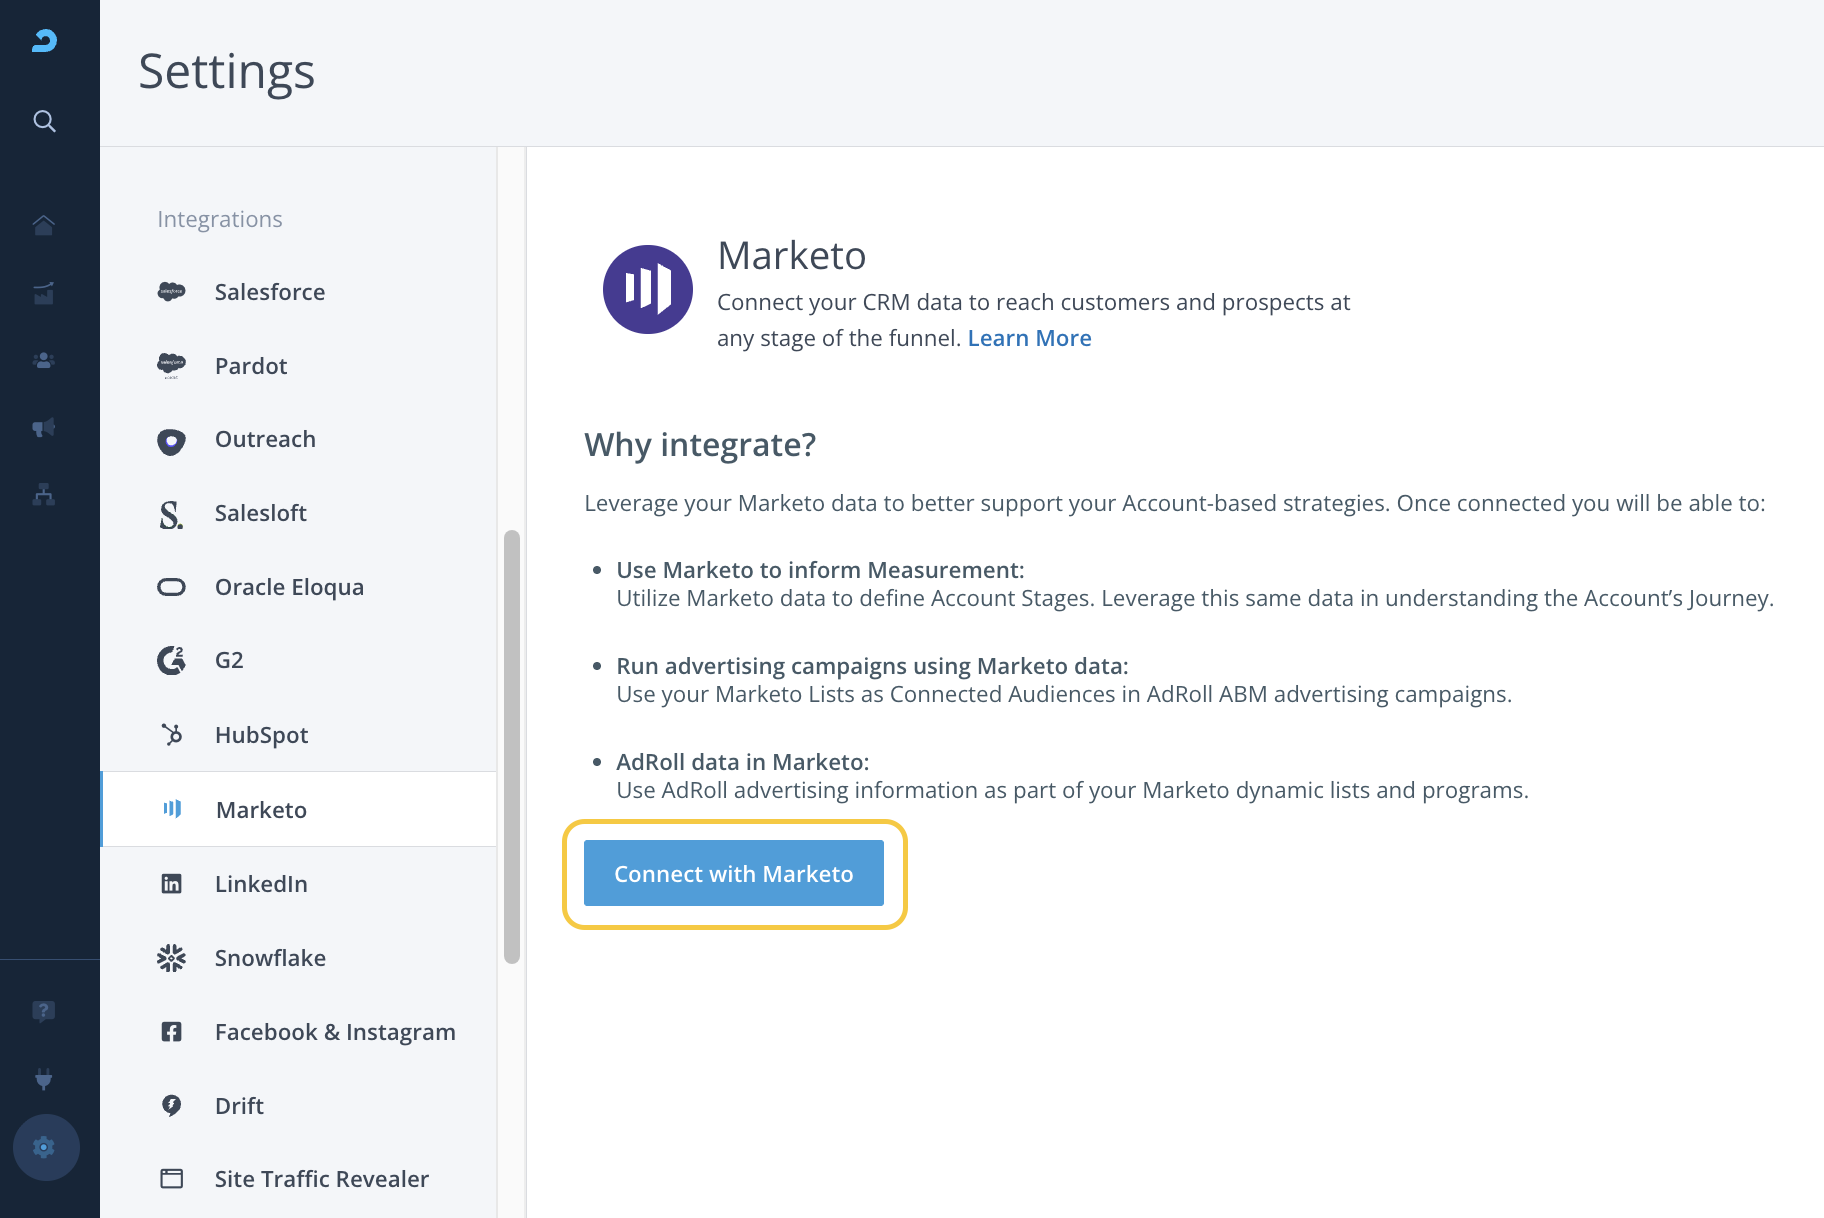
Task: Click the integrations list scrollbar thumb
Action: (x=512, y=747)
